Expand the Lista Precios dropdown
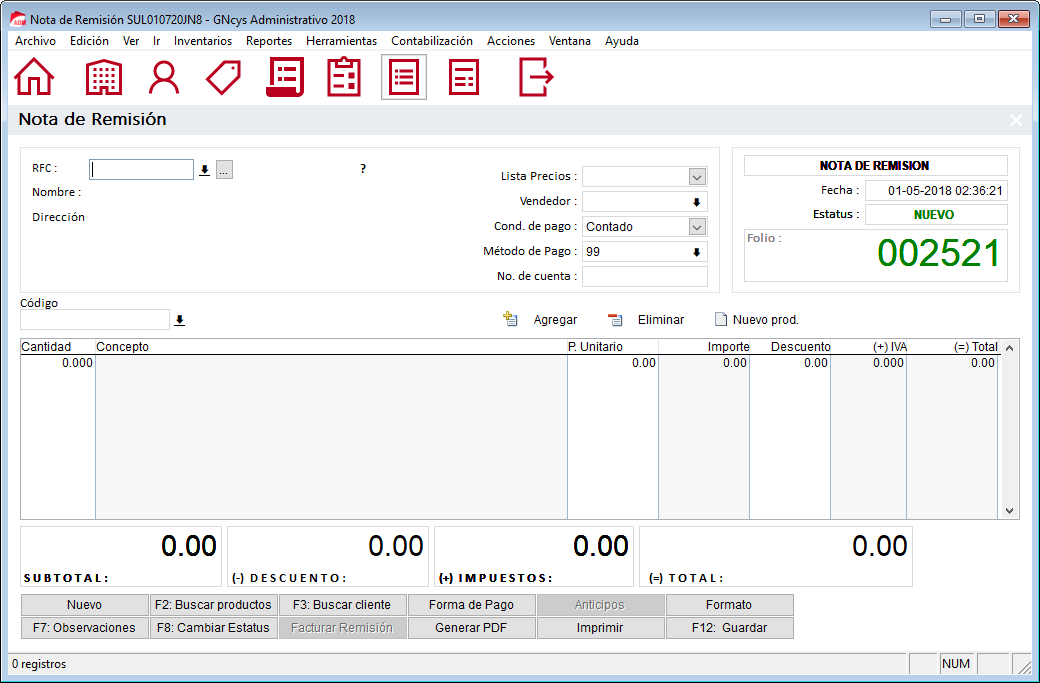The height and width of the screenshot is (683, 1040). 697,177
